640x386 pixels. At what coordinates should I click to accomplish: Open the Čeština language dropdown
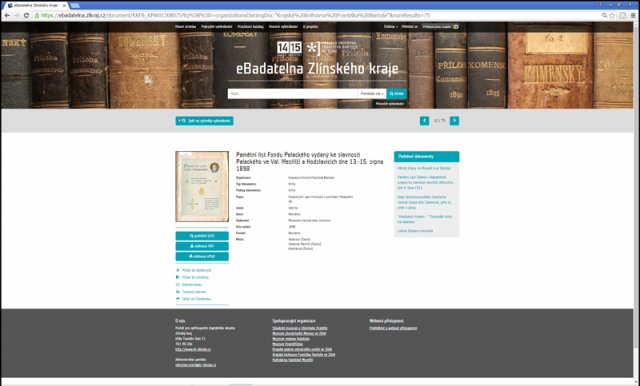(391, 27)
